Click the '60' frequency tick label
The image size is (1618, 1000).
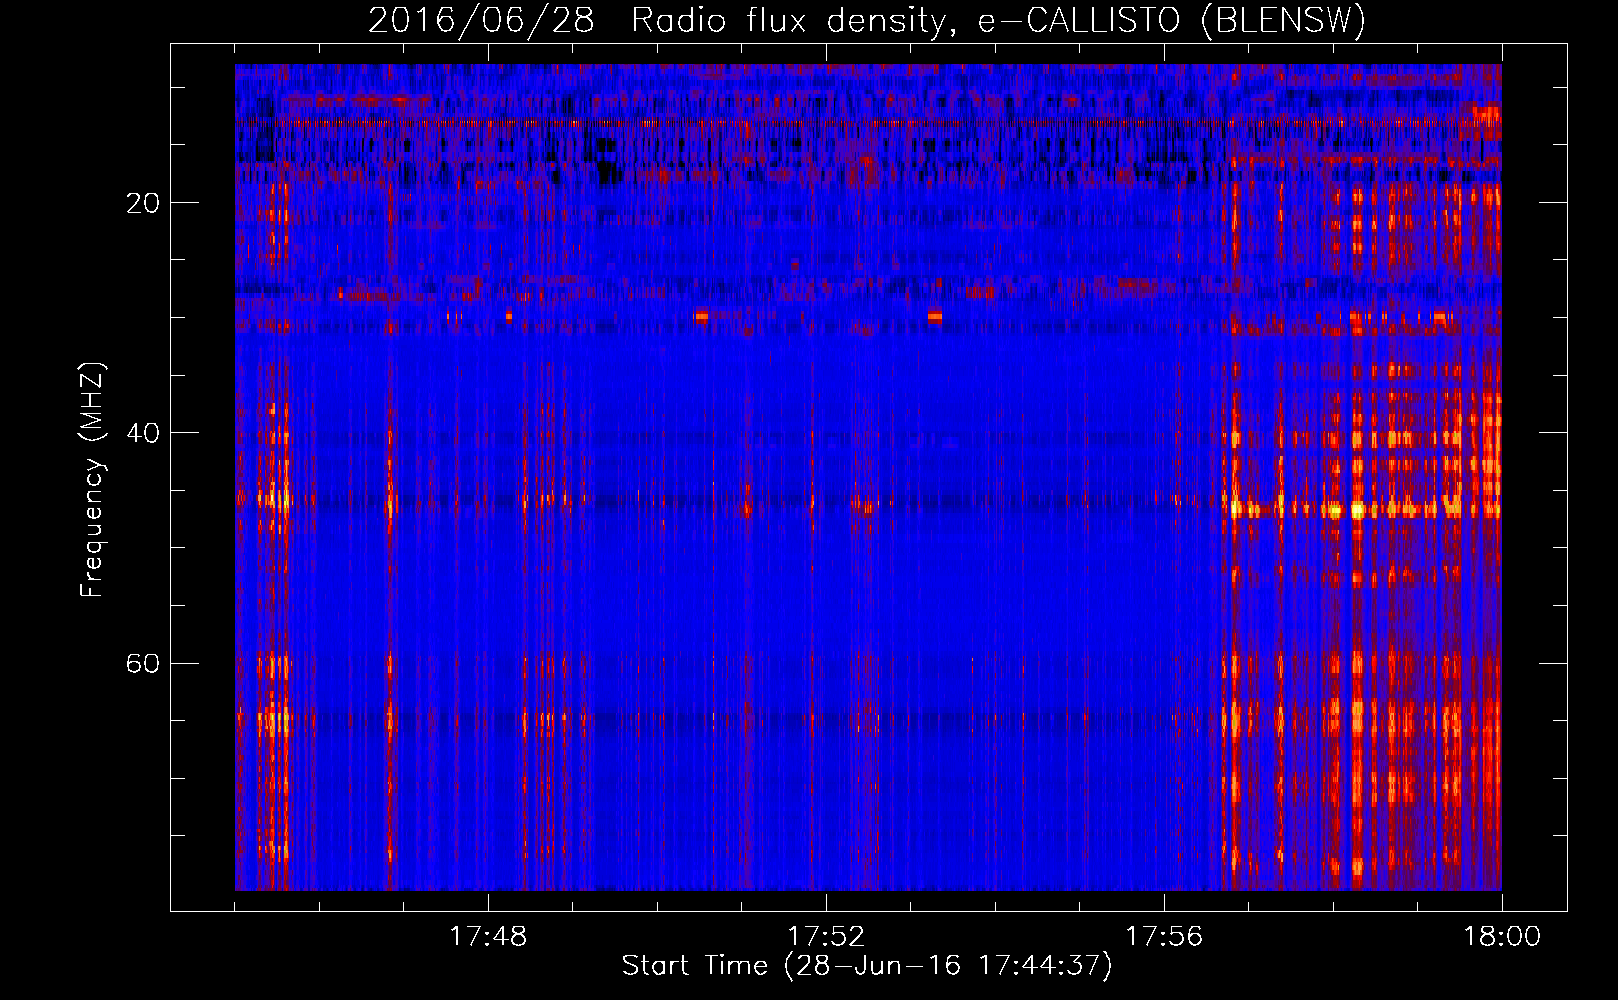coord(143,664)
